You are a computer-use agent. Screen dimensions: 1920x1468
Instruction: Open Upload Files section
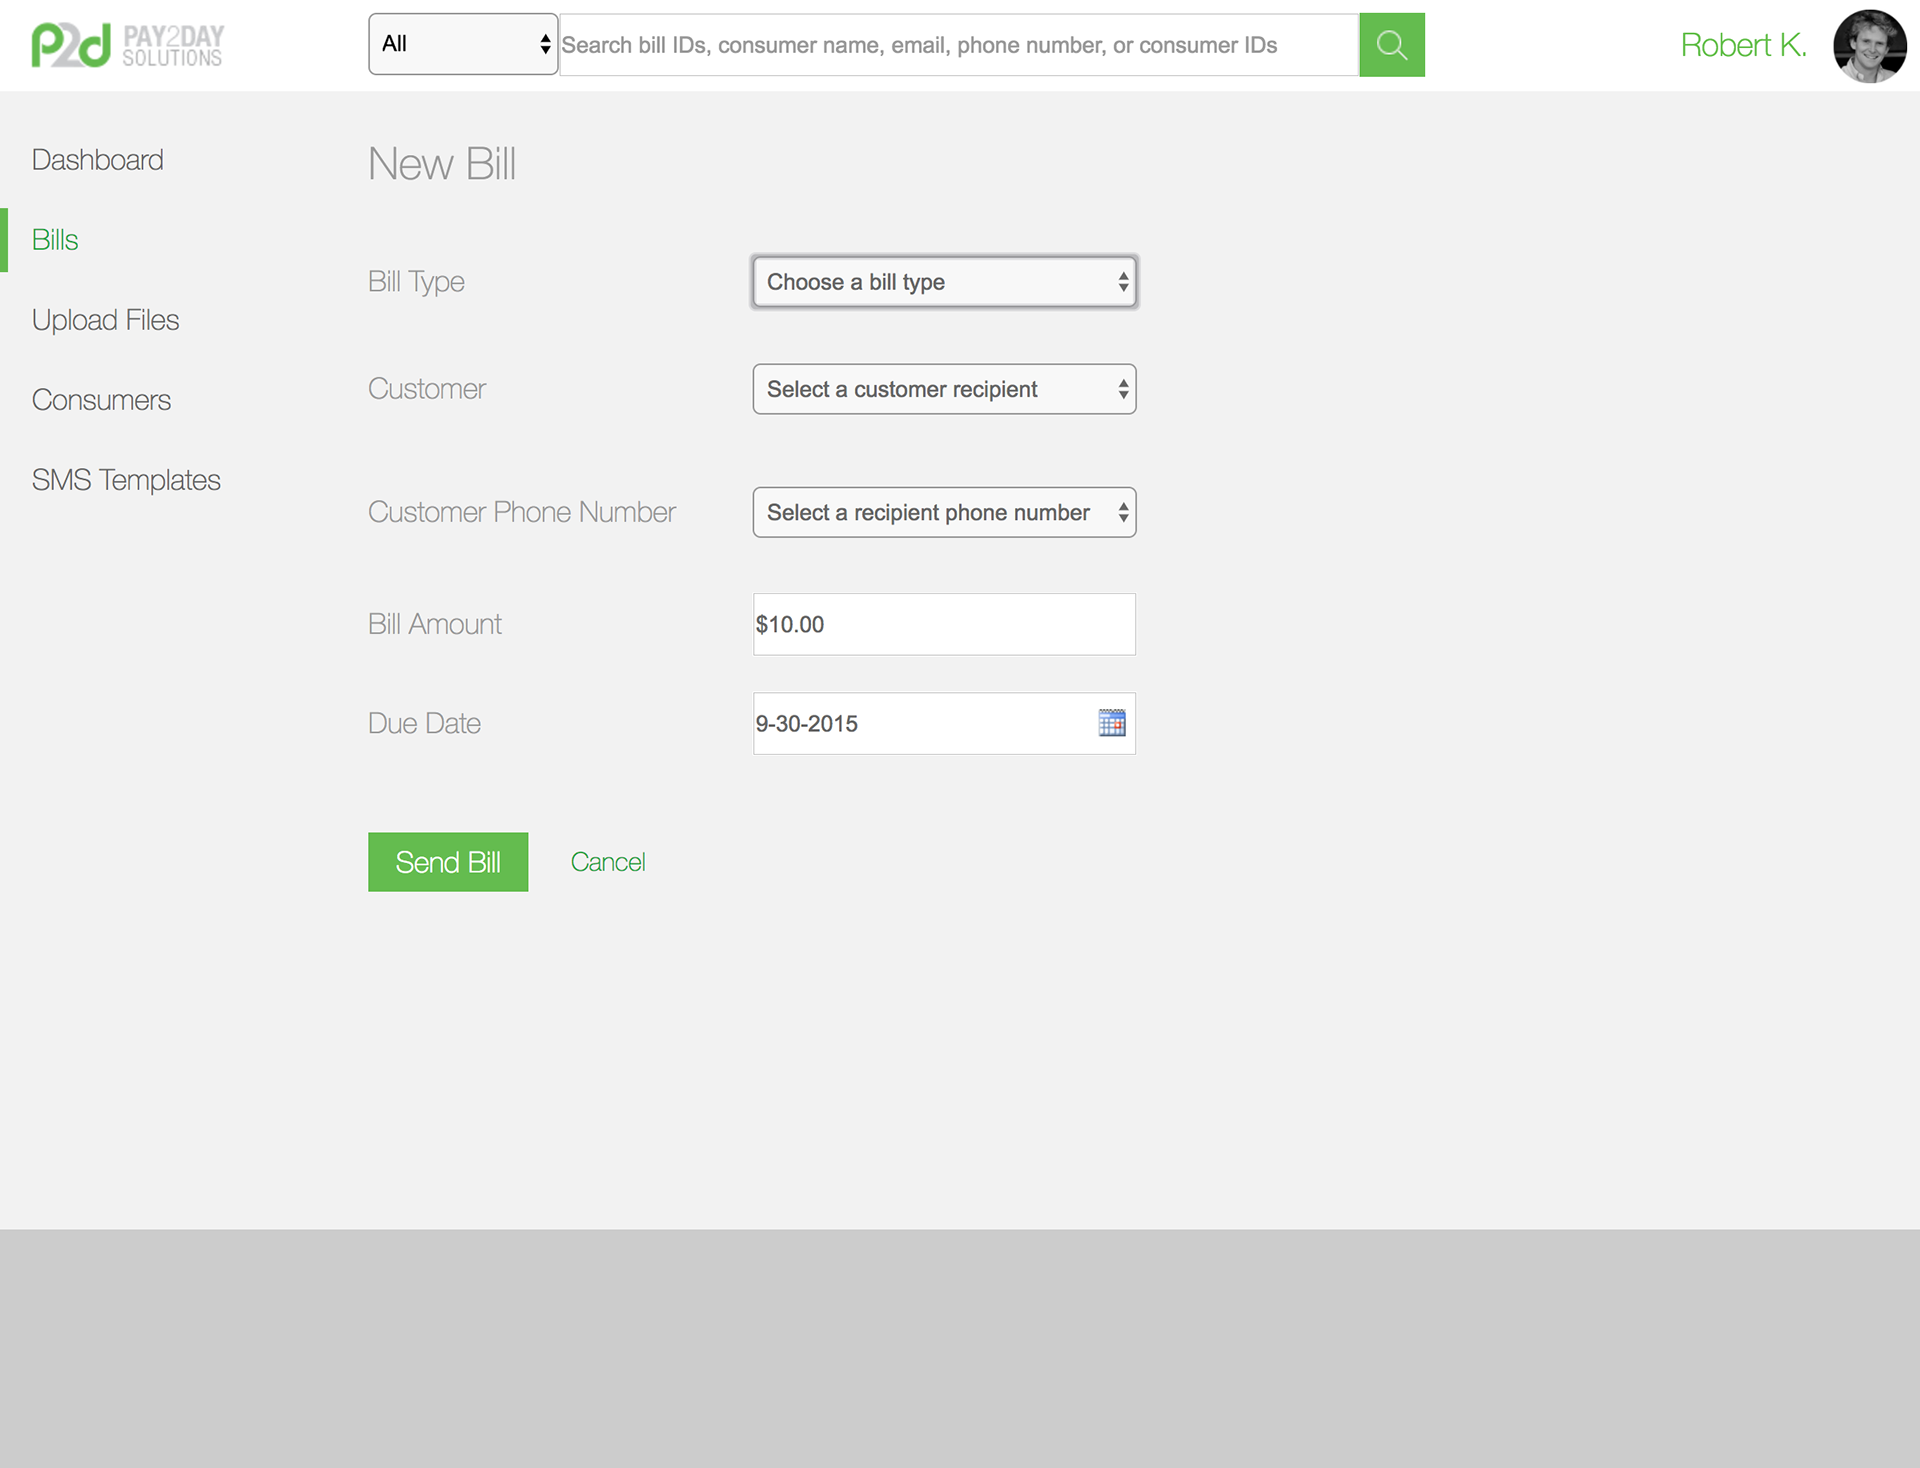[x=105, y=320]
